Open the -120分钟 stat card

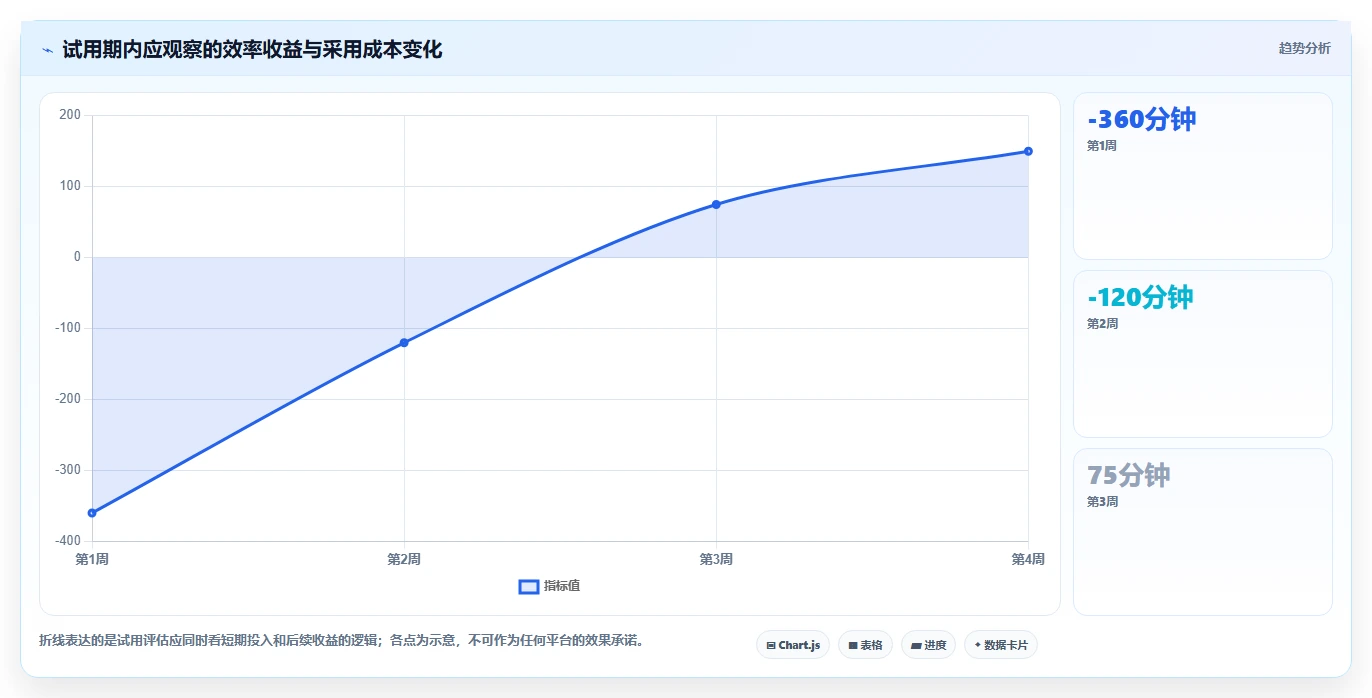[1202, 354]
